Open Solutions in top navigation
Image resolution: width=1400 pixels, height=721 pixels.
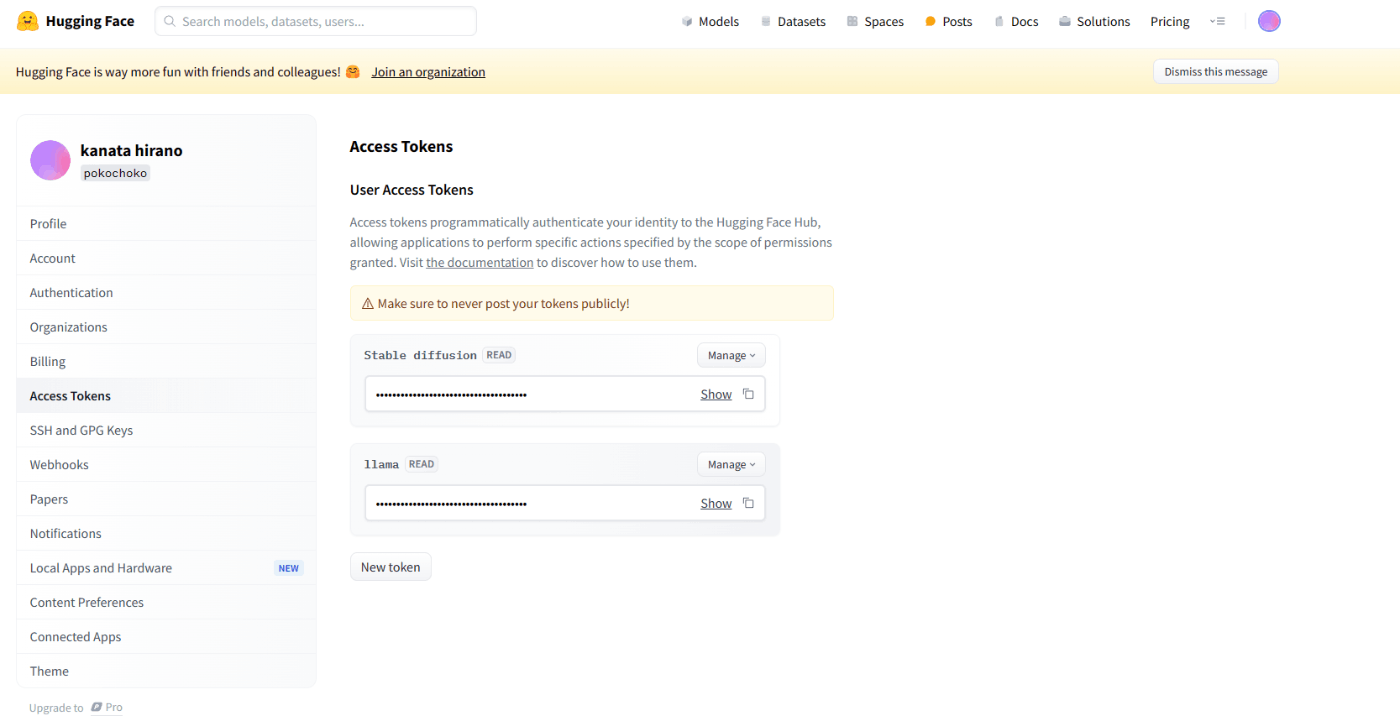click(x=1094, y=21)
